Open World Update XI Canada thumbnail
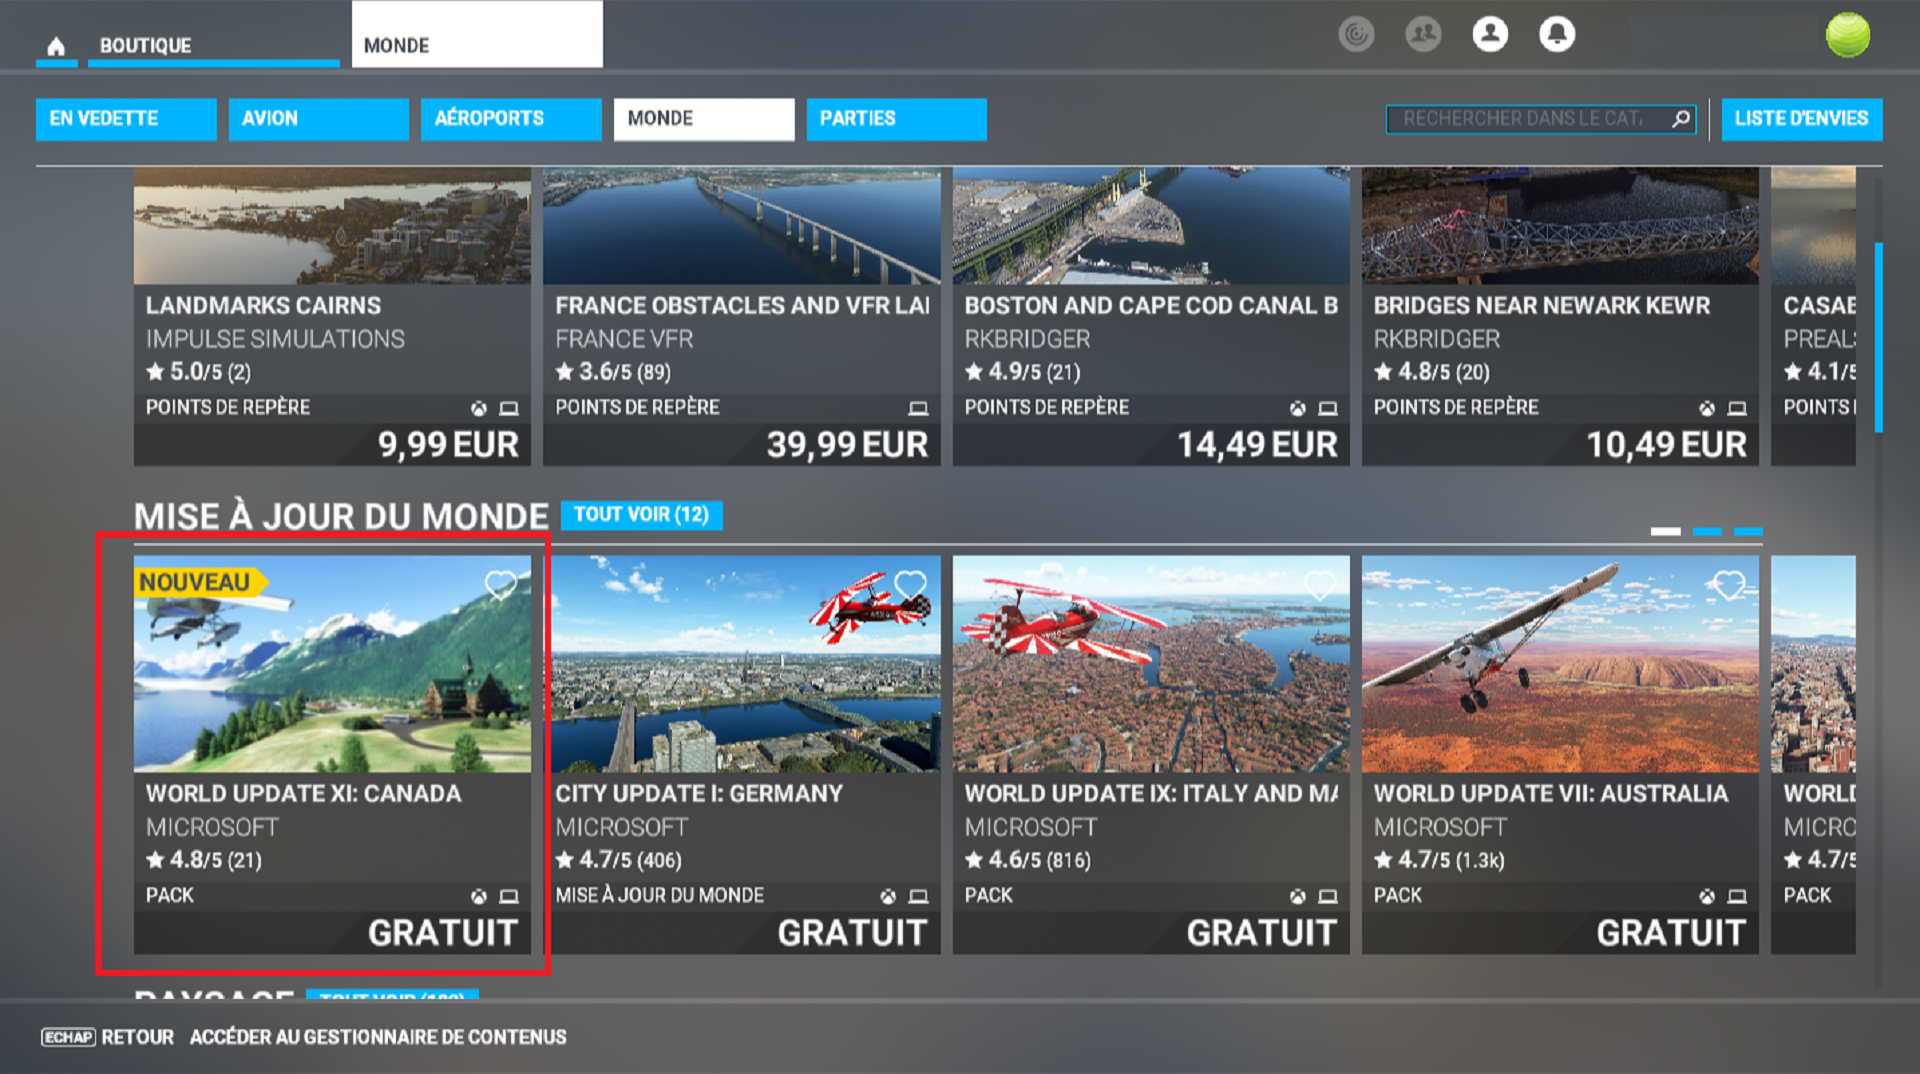Screen dimensions: 1920x1074 [x=332, y=664]
